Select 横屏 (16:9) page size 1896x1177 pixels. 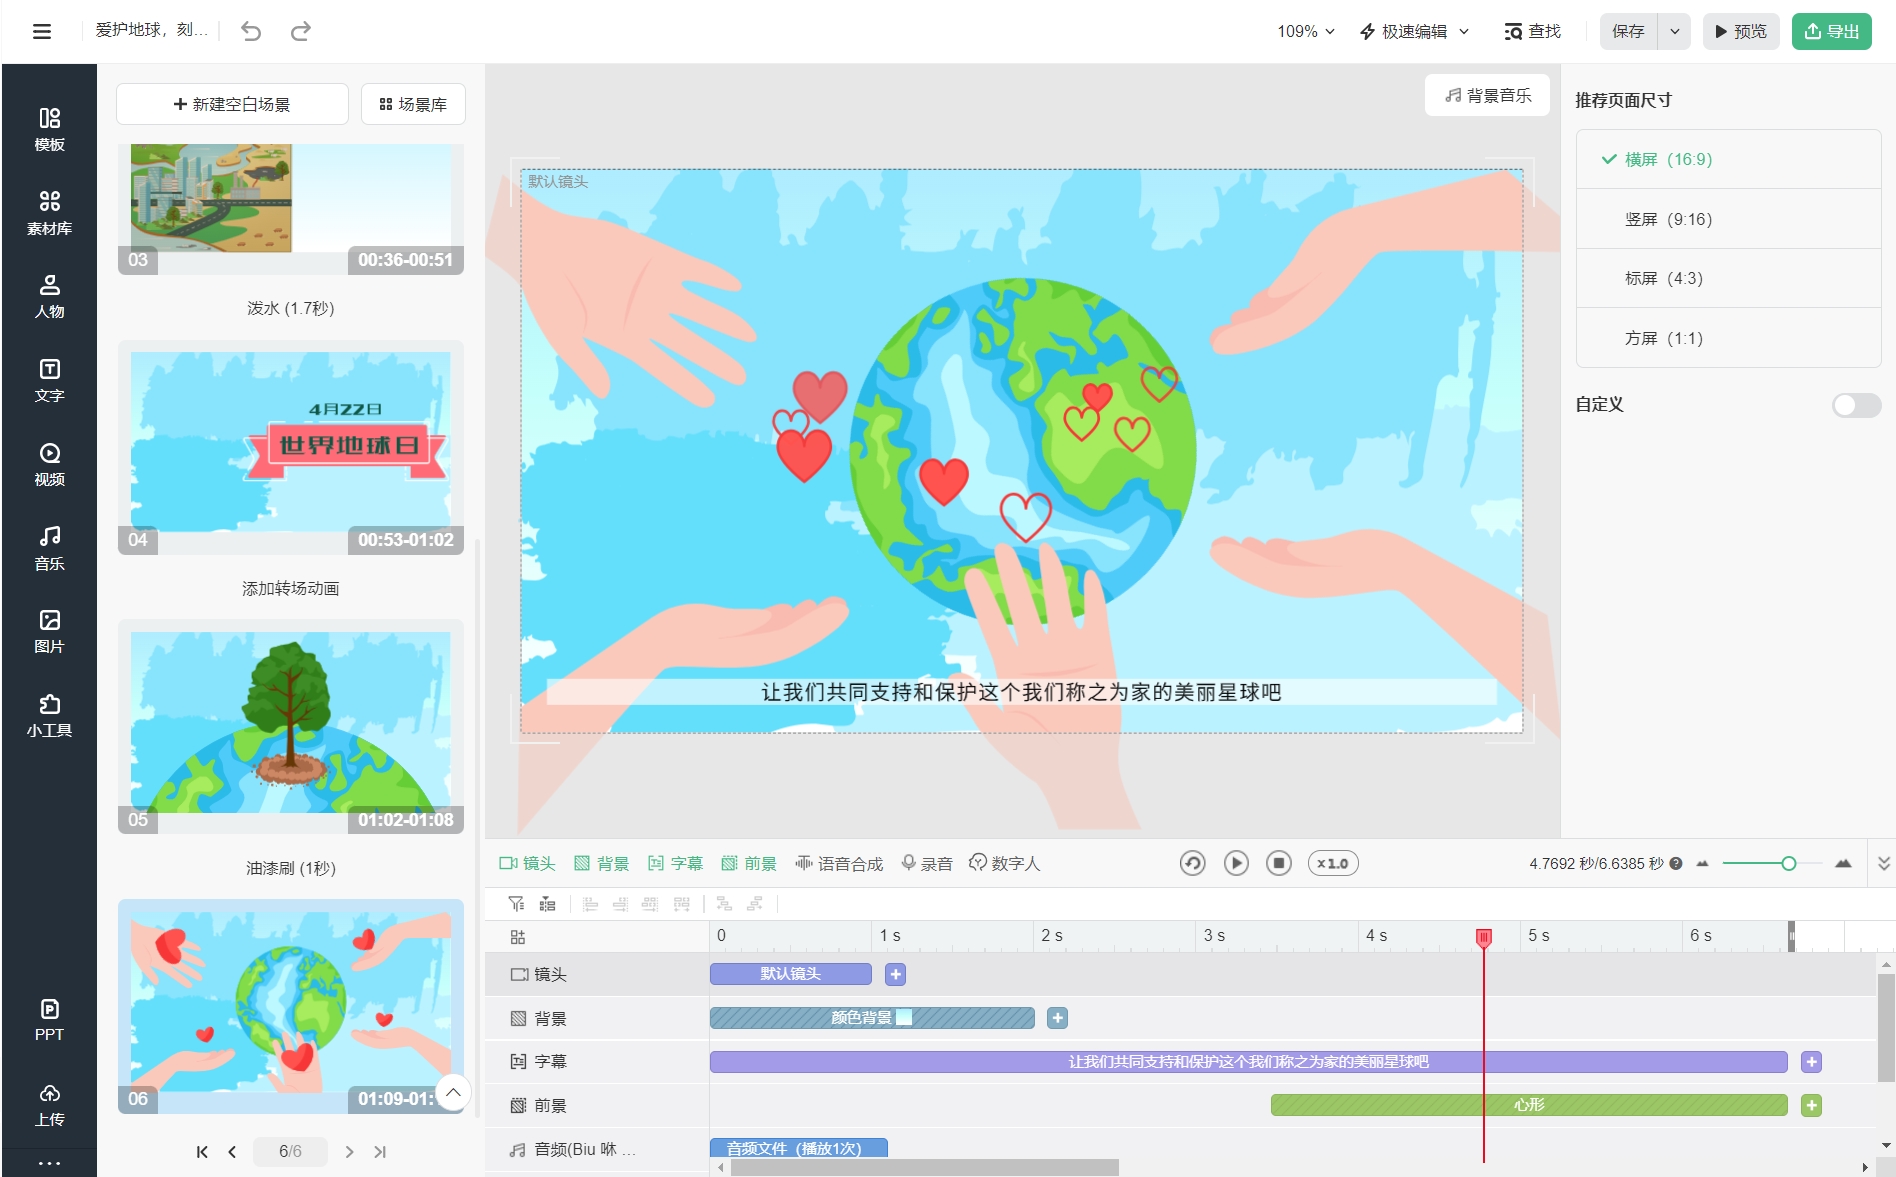pyautogui.click(x=1728, y=159)
